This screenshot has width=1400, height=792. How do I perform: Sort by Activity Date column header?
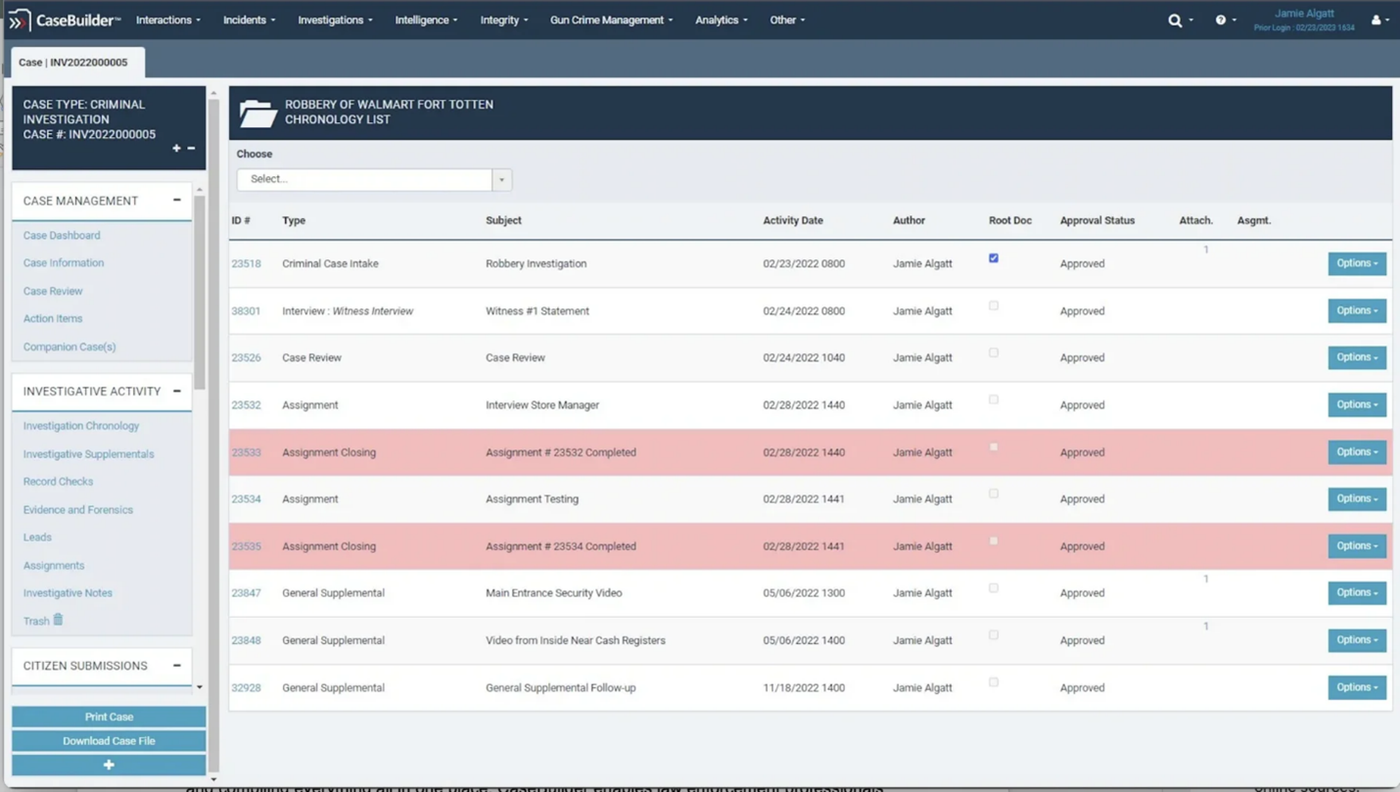[793, 220]
